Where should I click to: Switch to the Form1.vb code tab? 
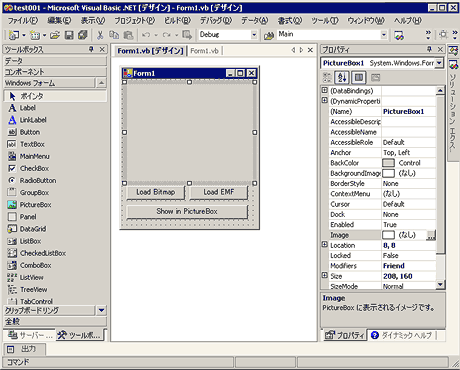click(x=204, y=51)
